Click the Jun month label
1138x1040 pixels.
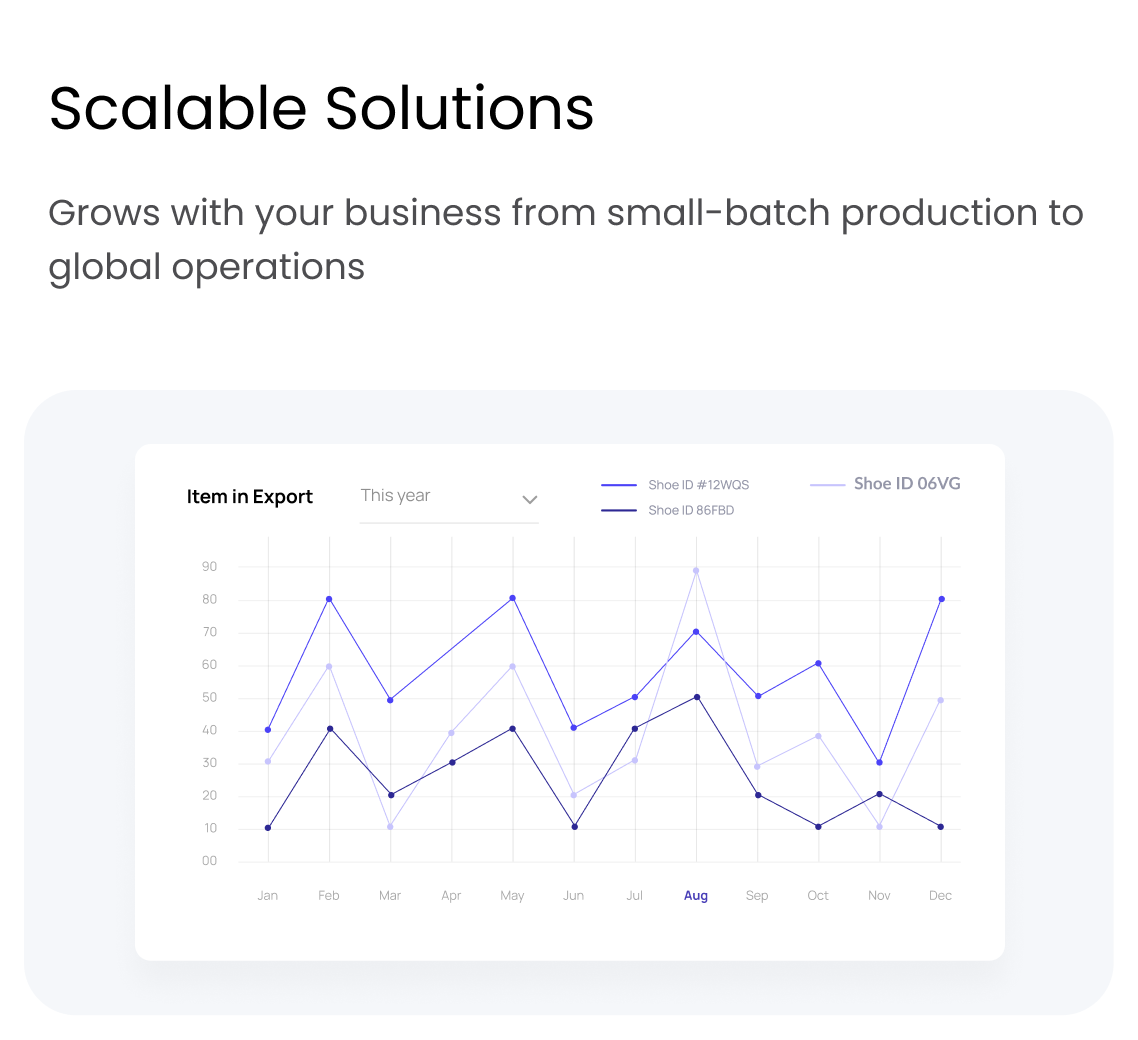(x=573, y=896)
